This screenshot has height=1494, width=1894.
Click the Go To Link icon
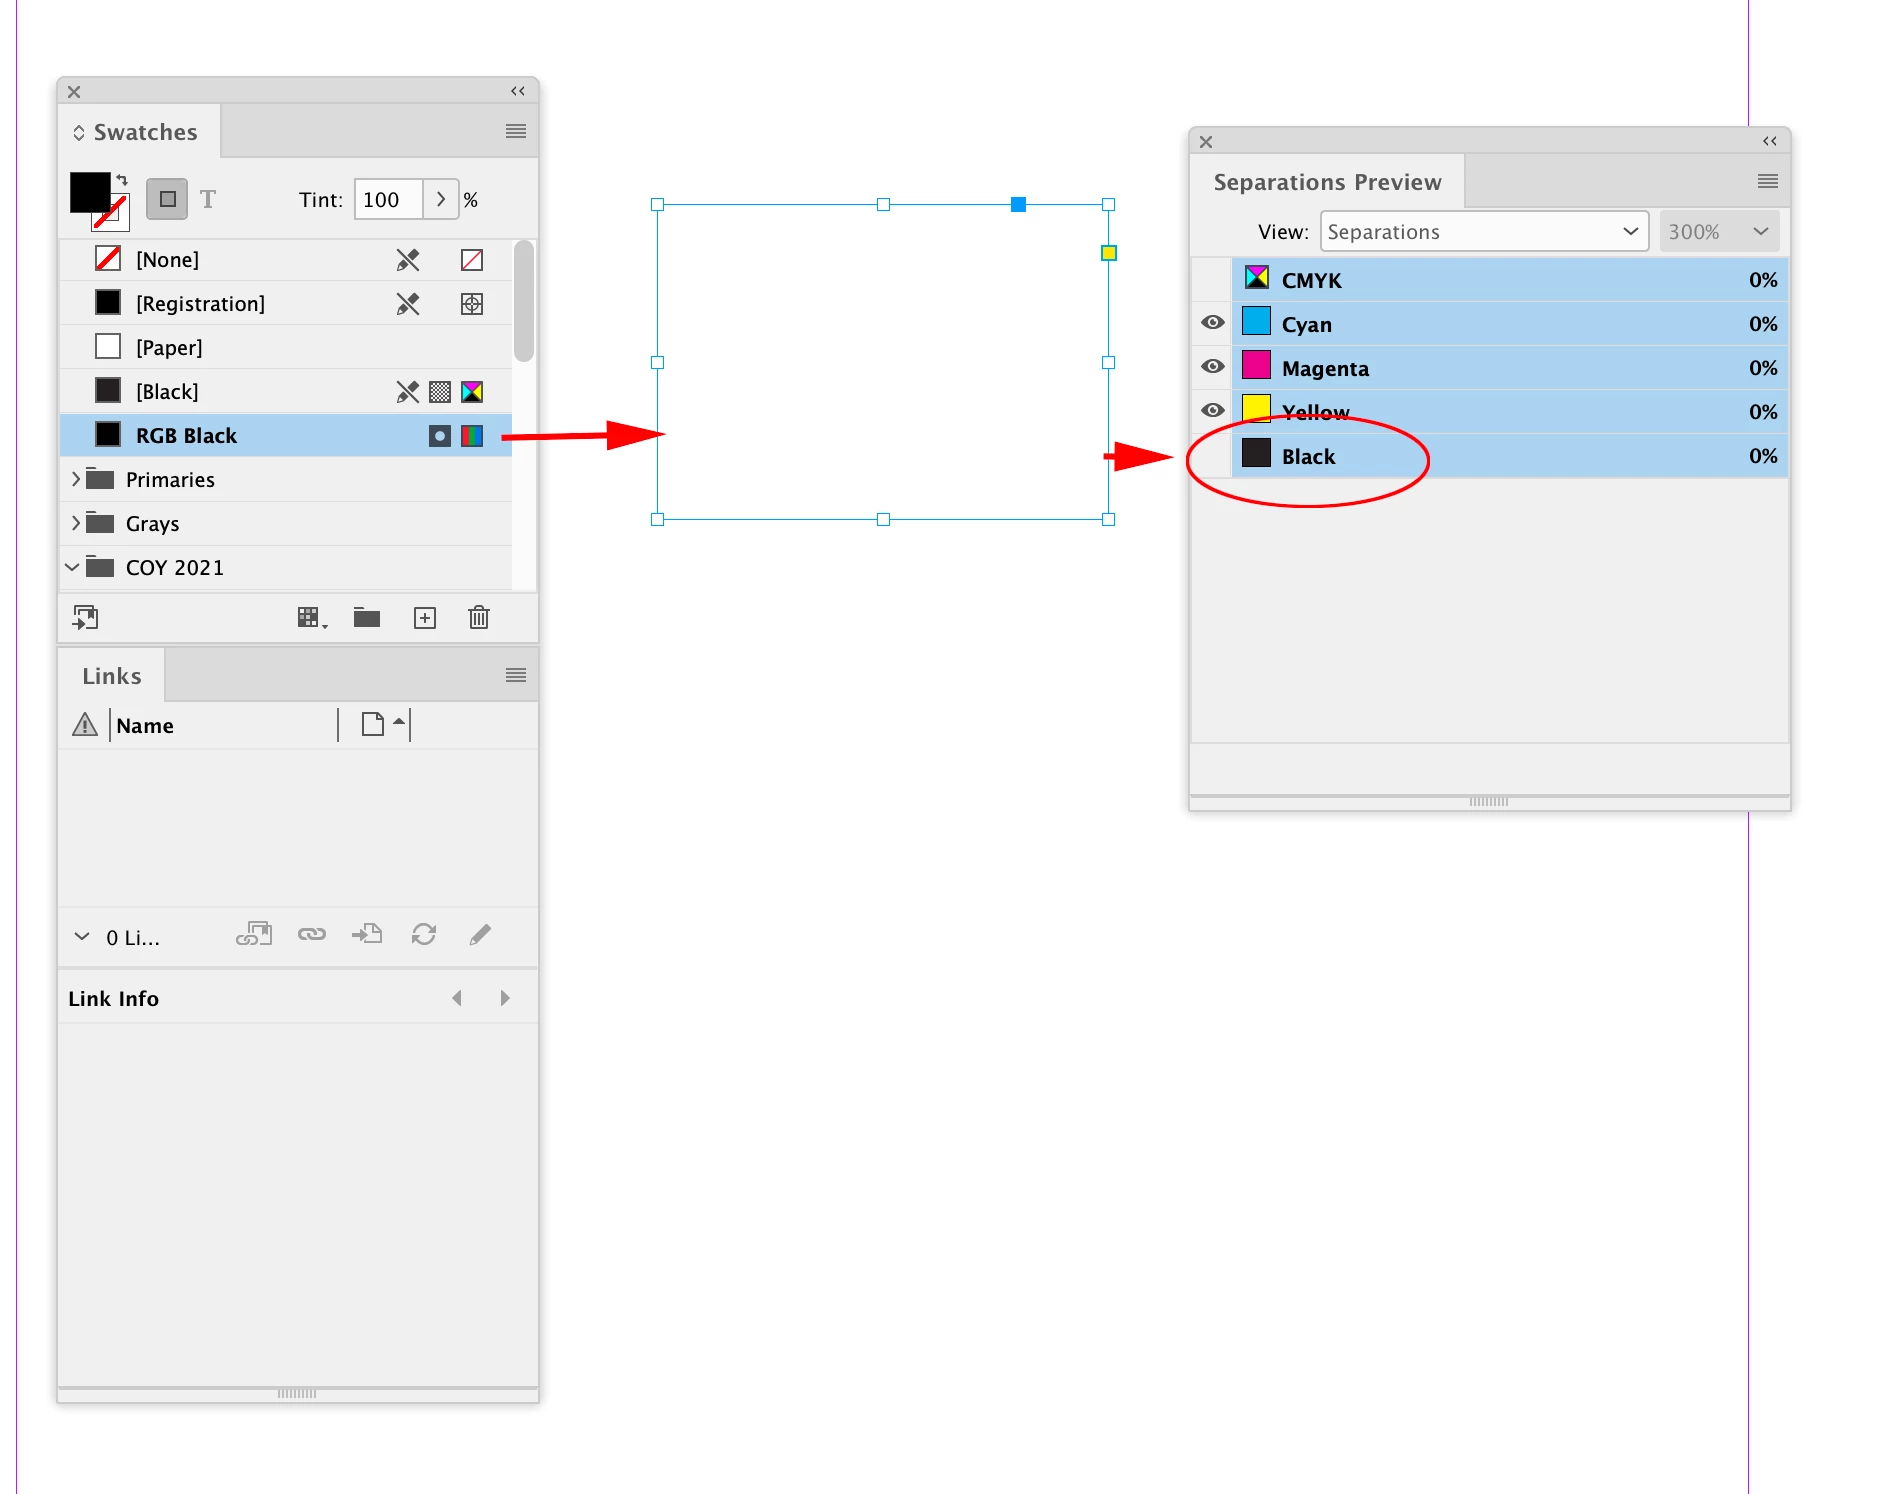point(367,934)
